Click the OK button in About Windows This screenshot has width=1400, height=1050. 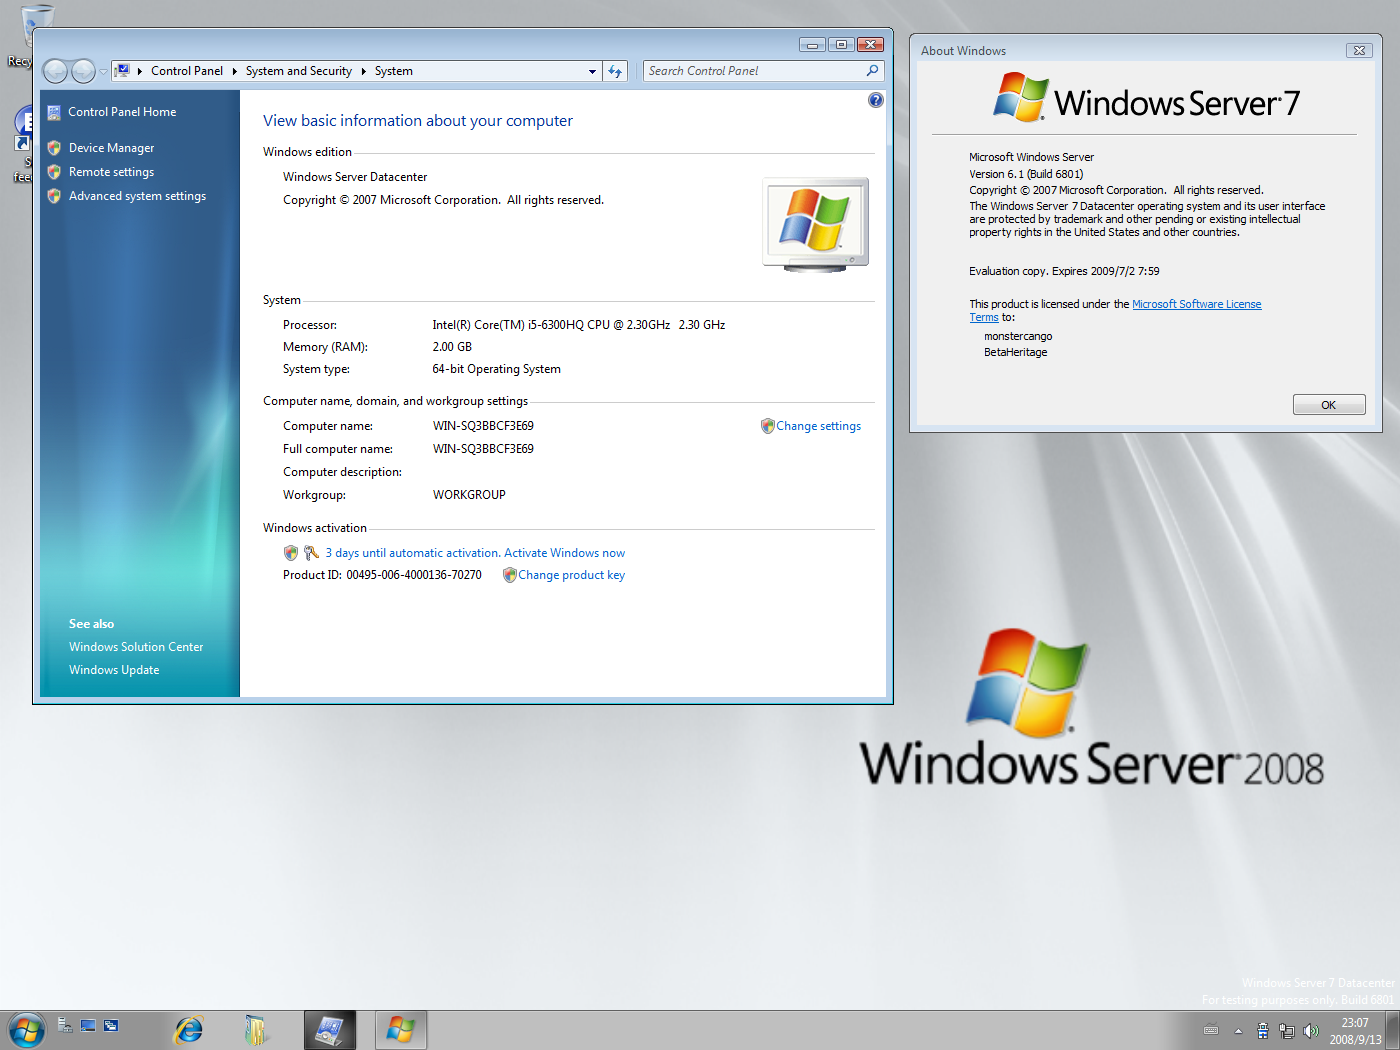pos(1329,405)
